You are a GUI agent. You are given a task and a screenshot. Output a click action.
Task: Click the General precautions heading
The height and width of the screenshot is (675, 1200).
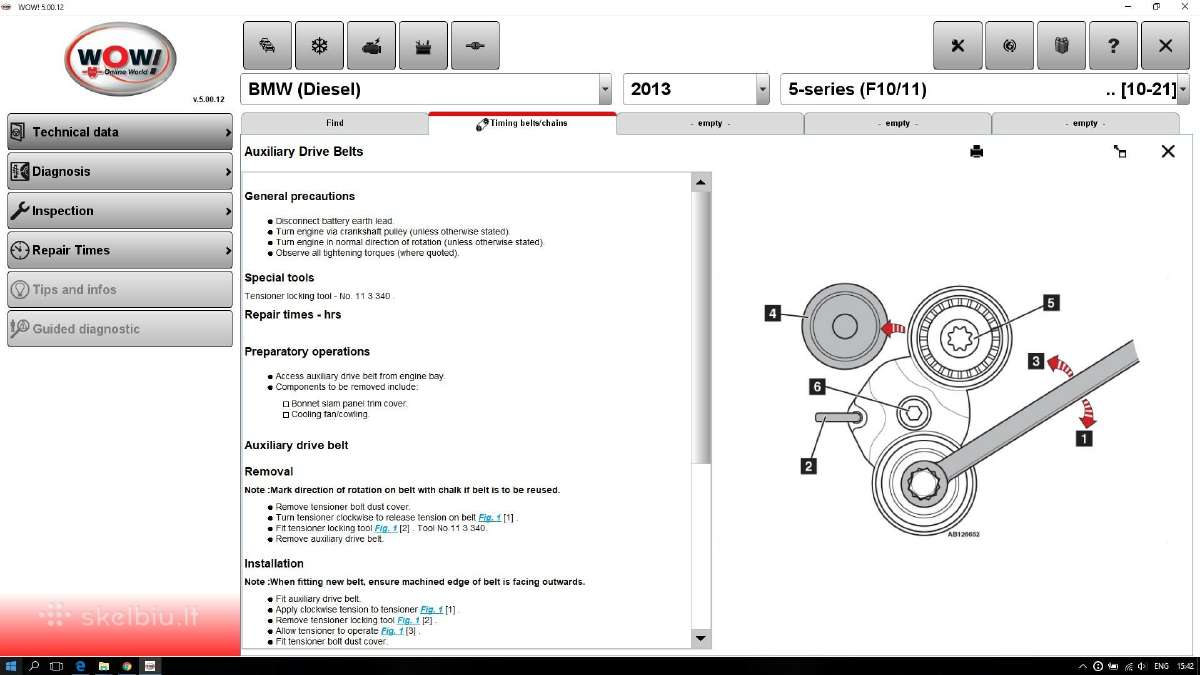click(300, 196)
